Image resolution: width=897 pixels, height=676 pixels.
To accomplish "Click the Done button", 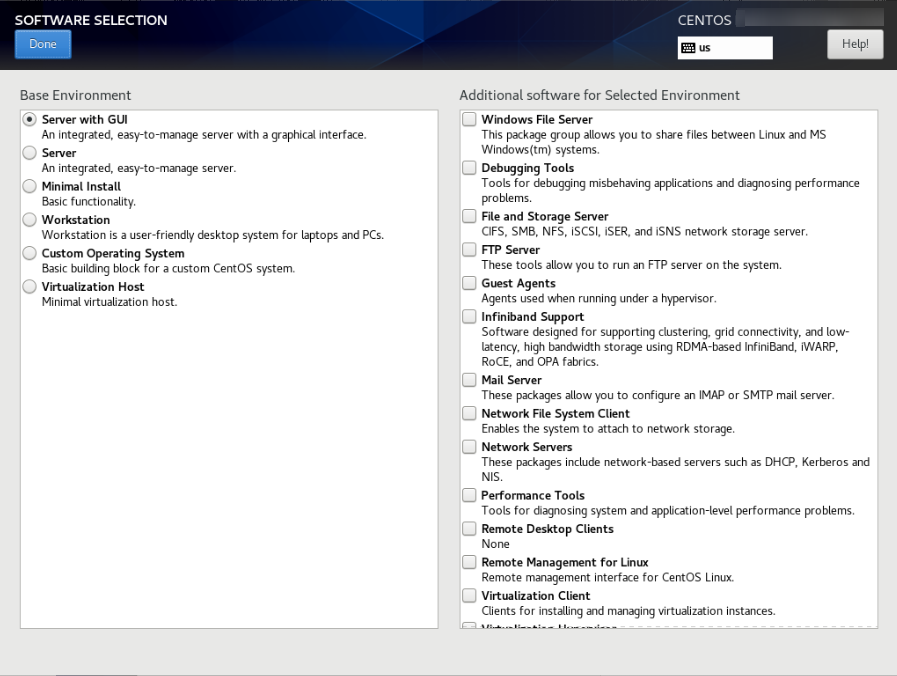I will [x=43, y=44].
